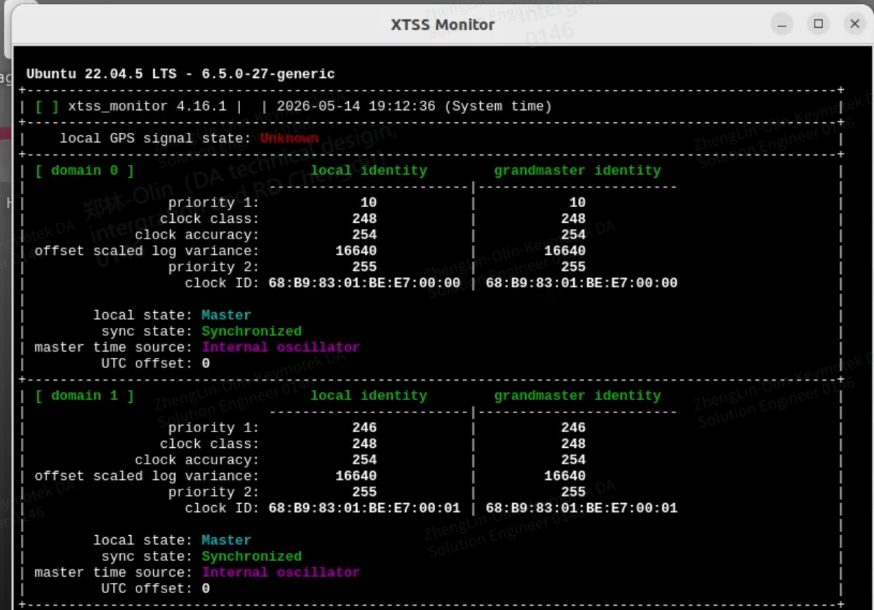Click domain 0 clock accuracy label
Screen dimensions: 874x610
tap(197, 235)
